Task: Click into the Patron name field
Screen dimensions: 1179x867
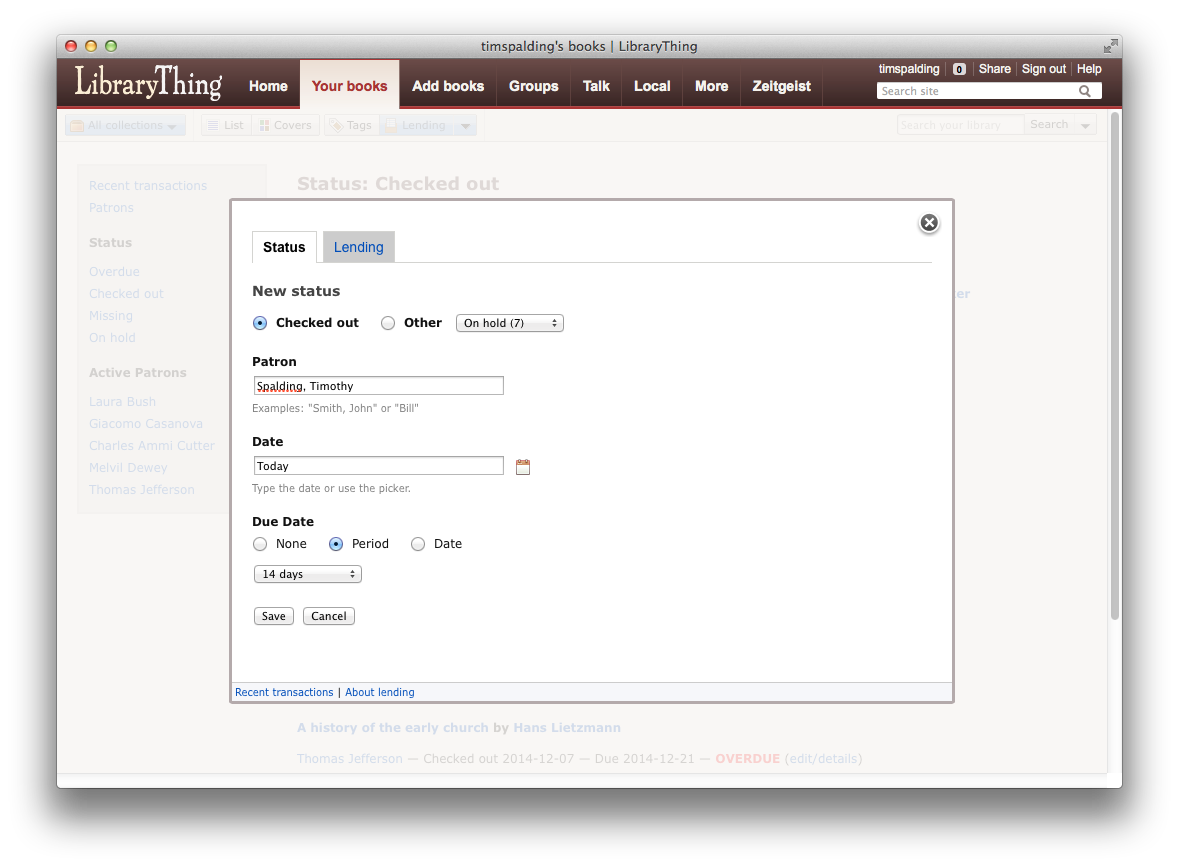Action: [378, 386]
